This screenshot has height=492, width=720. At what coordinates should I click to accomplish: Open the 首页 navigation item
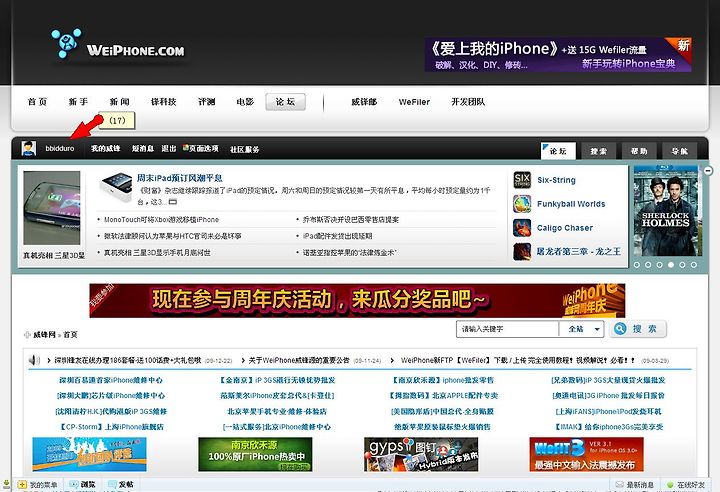37,102
